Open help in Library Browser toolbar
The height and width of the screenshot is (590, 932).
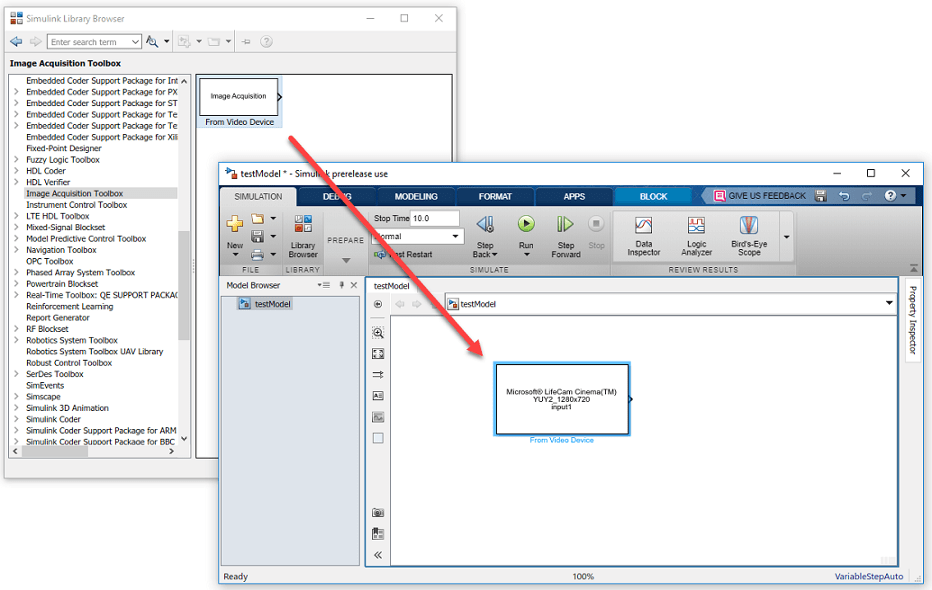point(266,42)
